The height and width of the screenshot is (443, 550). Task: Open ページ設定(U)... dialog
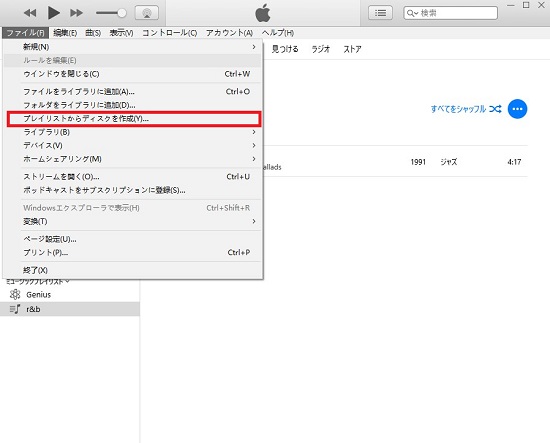coord(133,239)
